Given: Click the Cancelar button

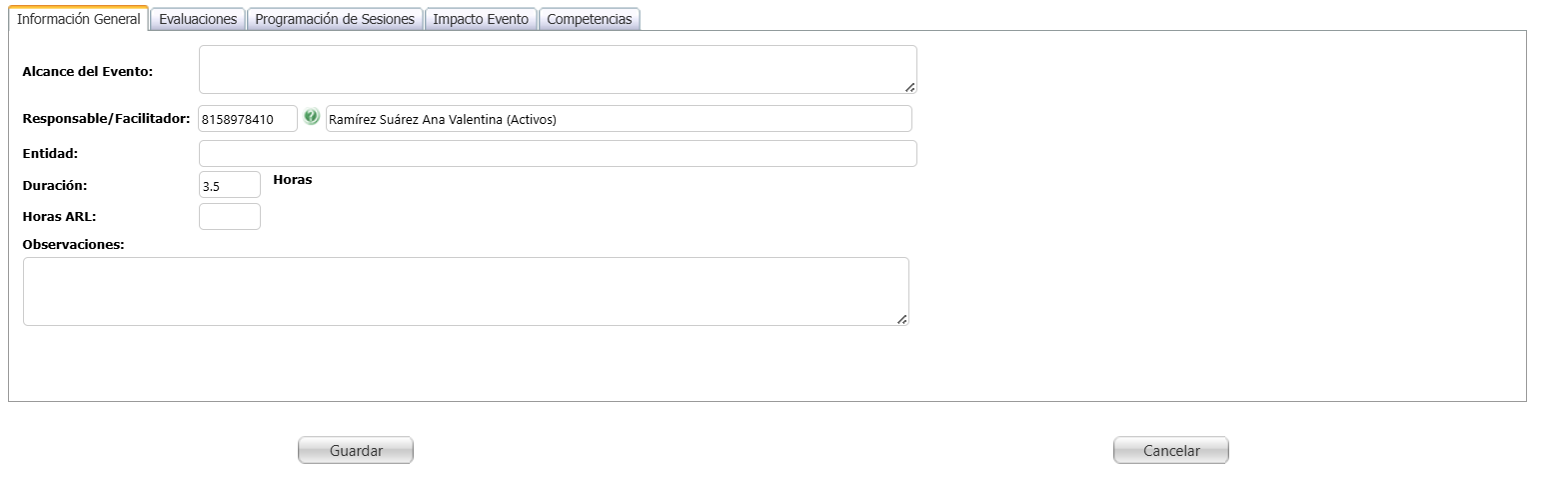Looking at the screenshot, I should [1170, 451].
